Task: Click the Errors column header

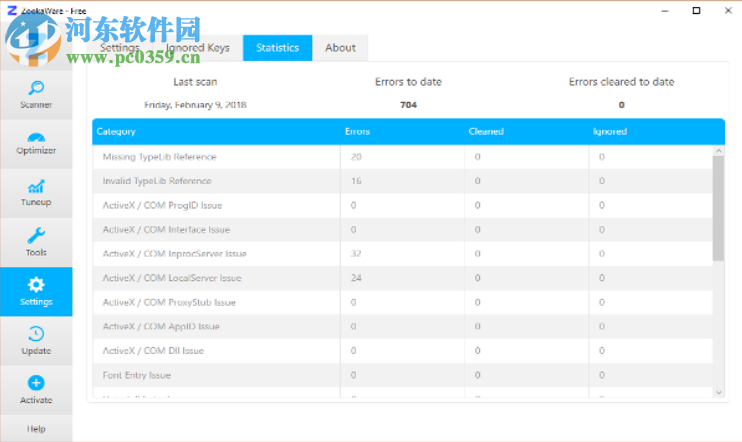Action: pyautogui.click(x=357, y=132)
